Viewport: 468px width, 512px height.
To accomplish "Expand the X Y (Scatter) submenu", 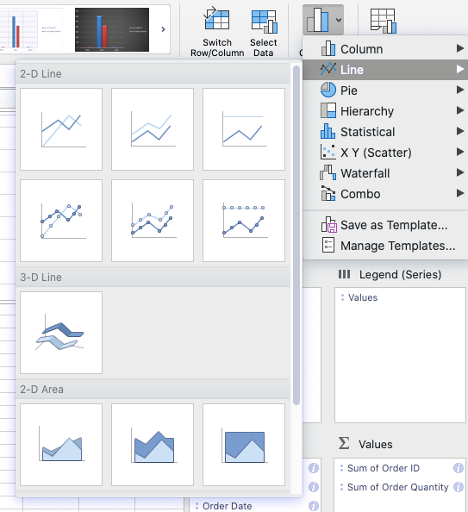I will [x=386, y=152].
